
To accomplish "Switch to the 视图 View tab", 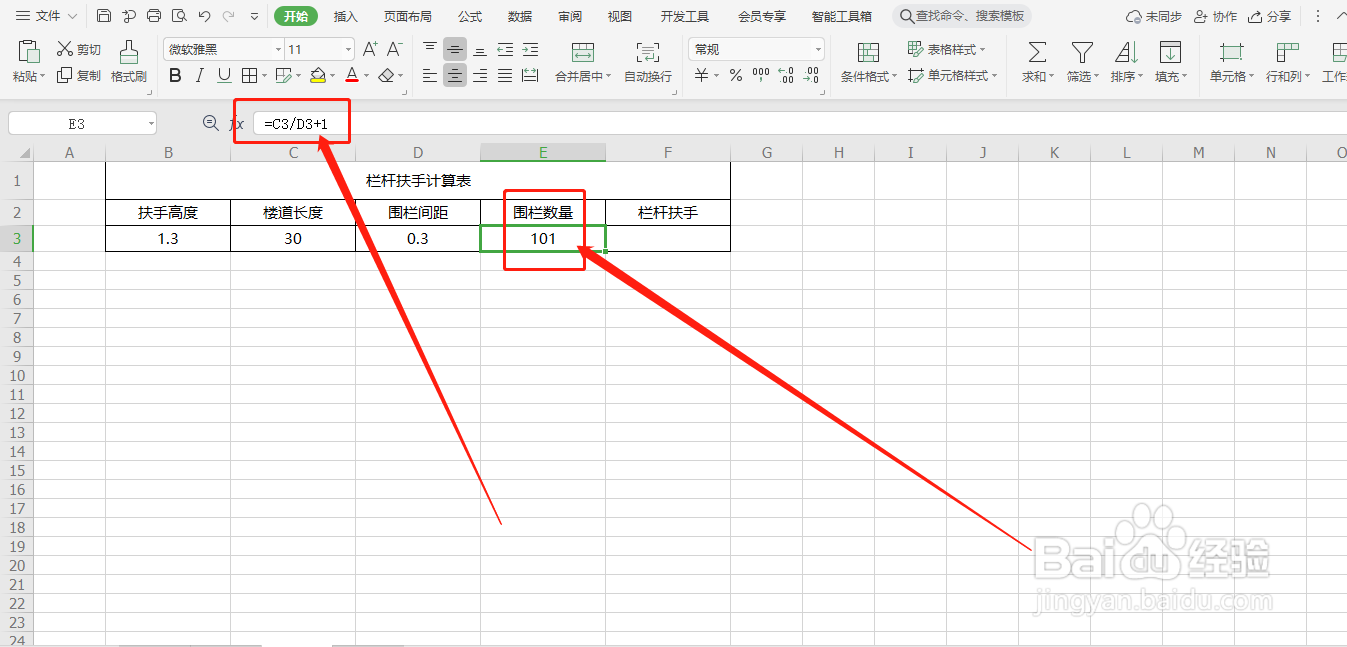I will [620, 16].
